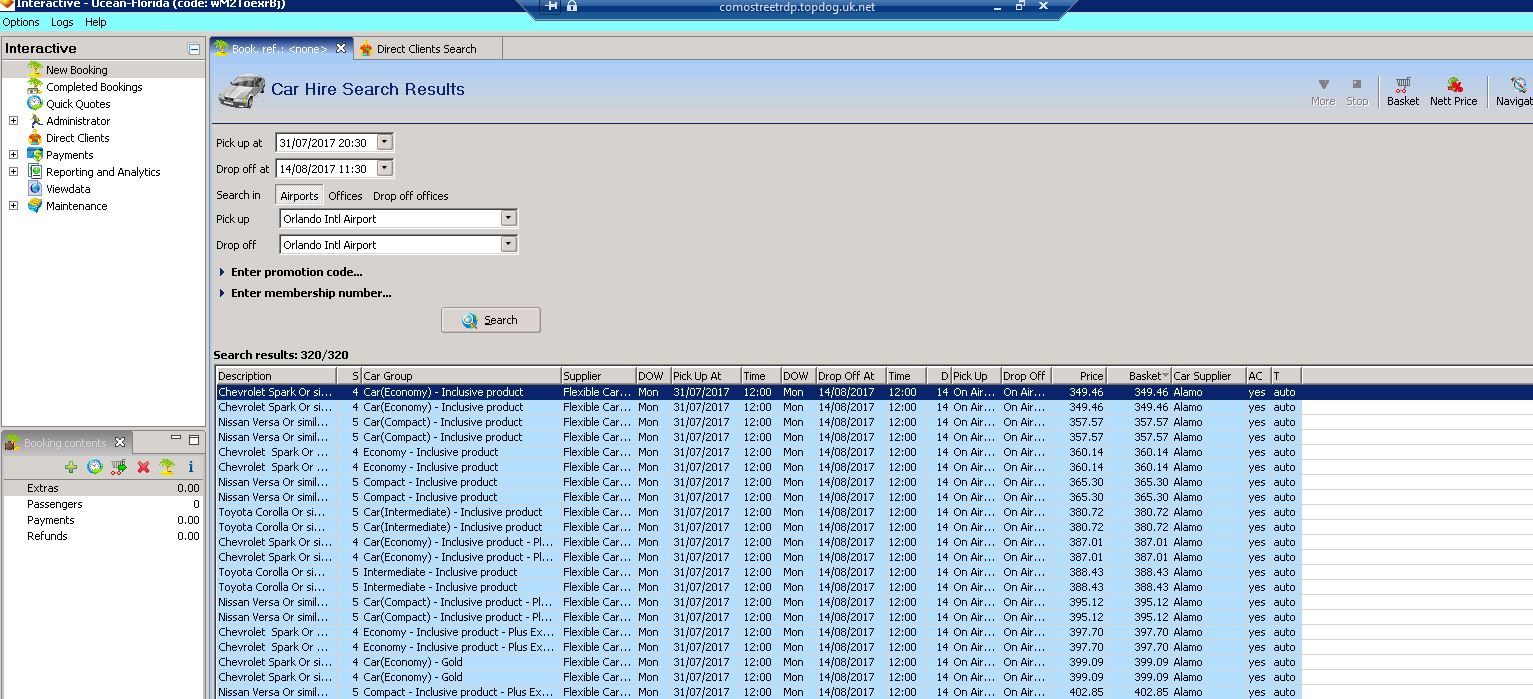Click green plus icon in Booking contents
Image resolution: width=1533 pixels, height=699 pixels.
click(71, 467)
